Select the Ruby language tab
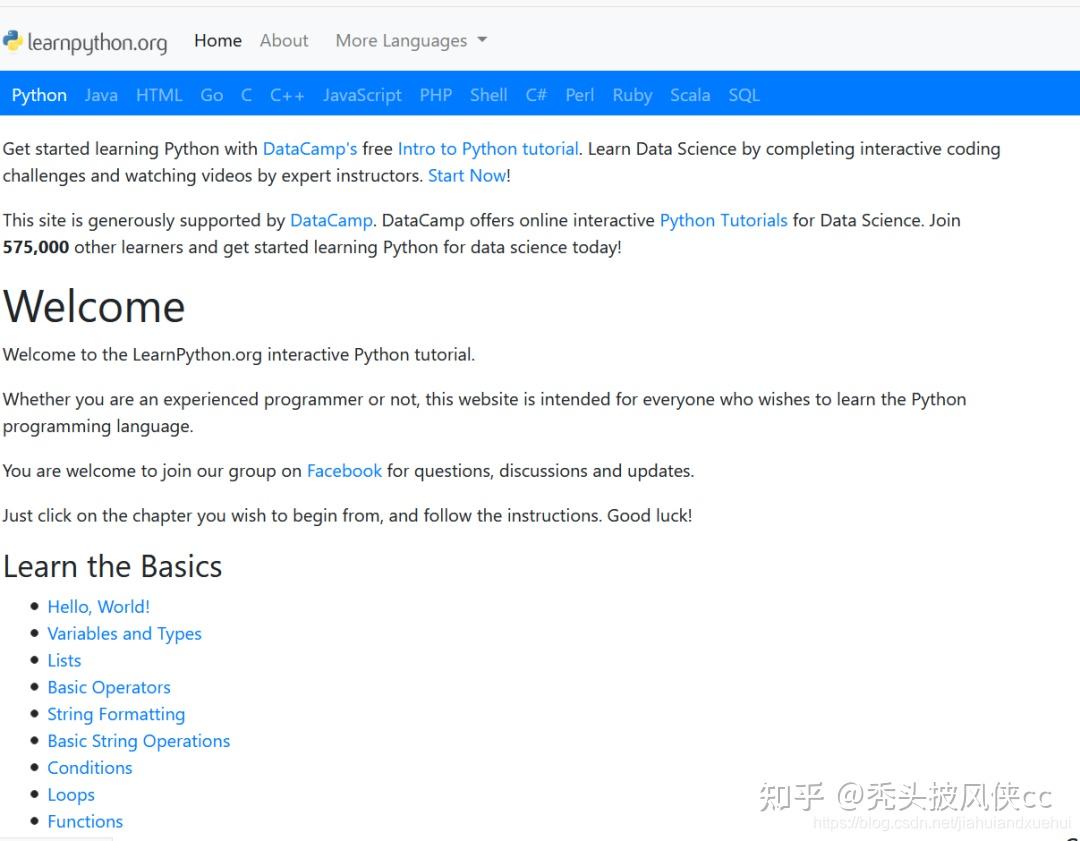This screenshot has height=841, width=1080. (x=632, y=95)
